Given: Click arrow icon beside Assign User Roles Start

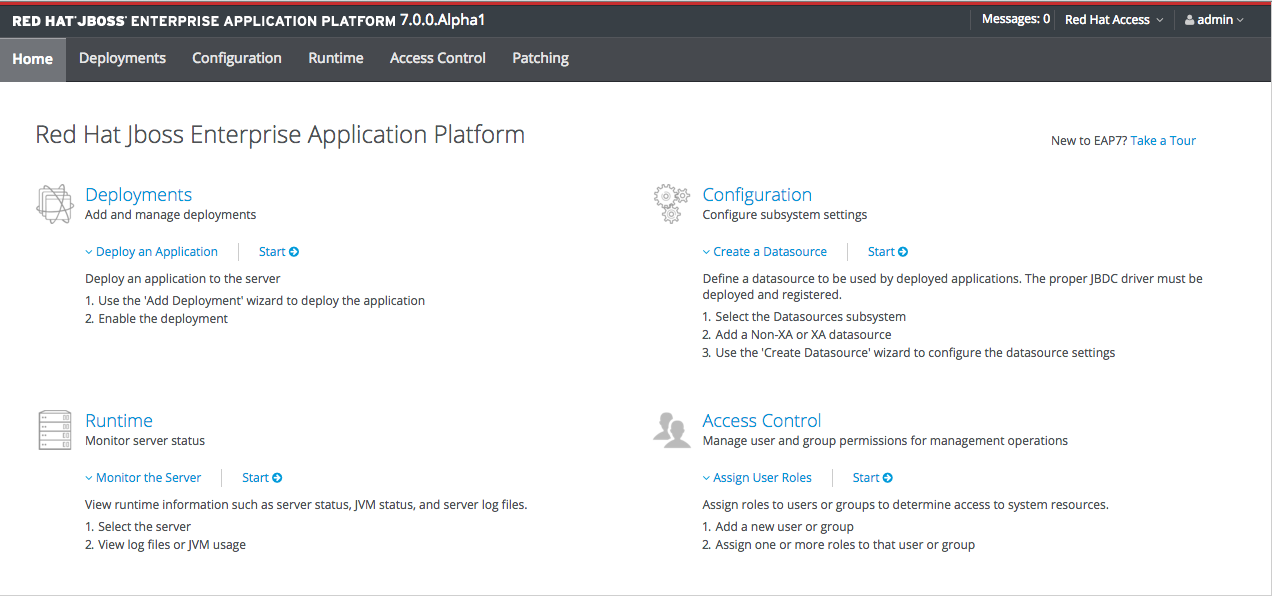Looking at the screenshot, I should tap(888, 478).
